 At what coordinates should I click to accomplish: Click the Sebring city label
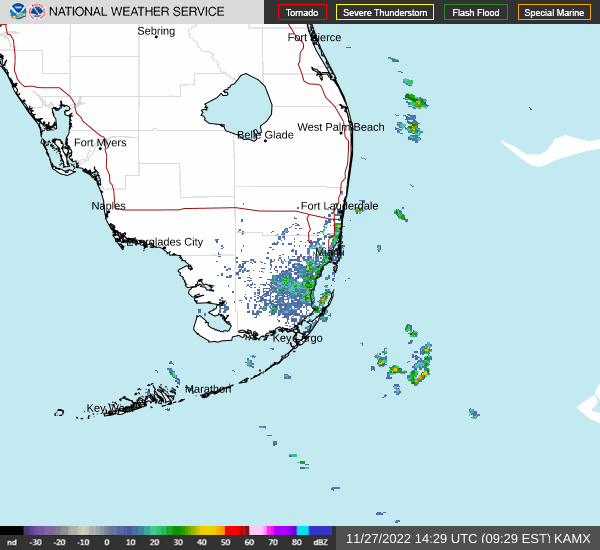coord(156,31)
